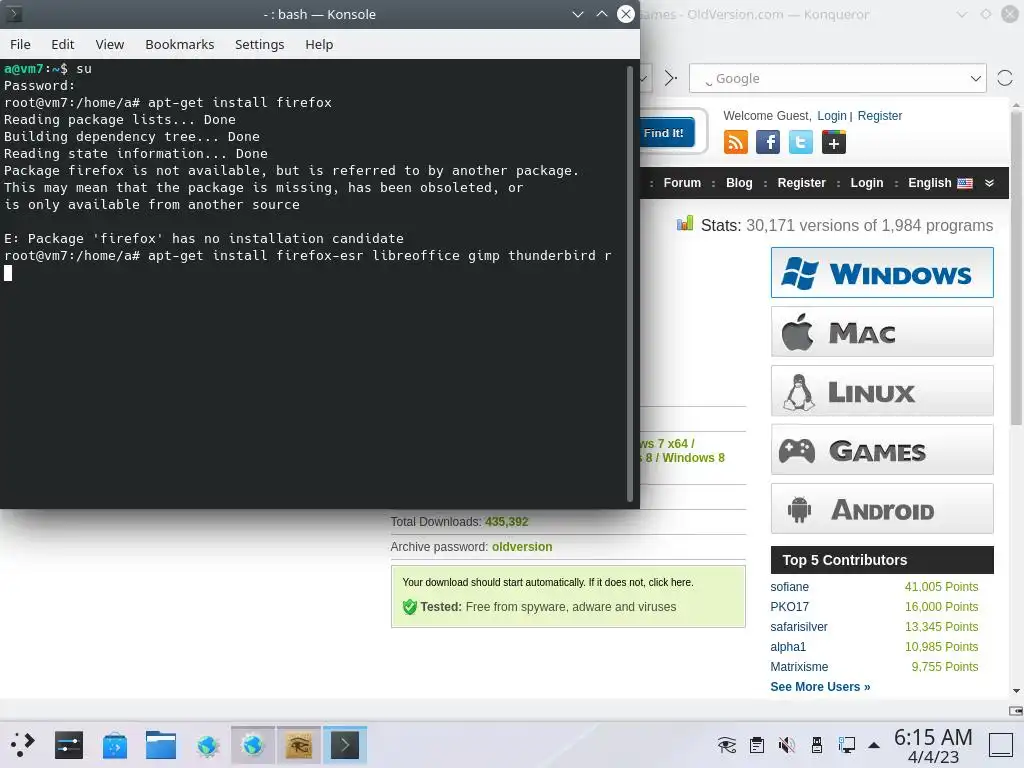This screenshot has width=1024, height=768.
Task: Open contributor Matrixisme's profile
Action: coord(799,667)
